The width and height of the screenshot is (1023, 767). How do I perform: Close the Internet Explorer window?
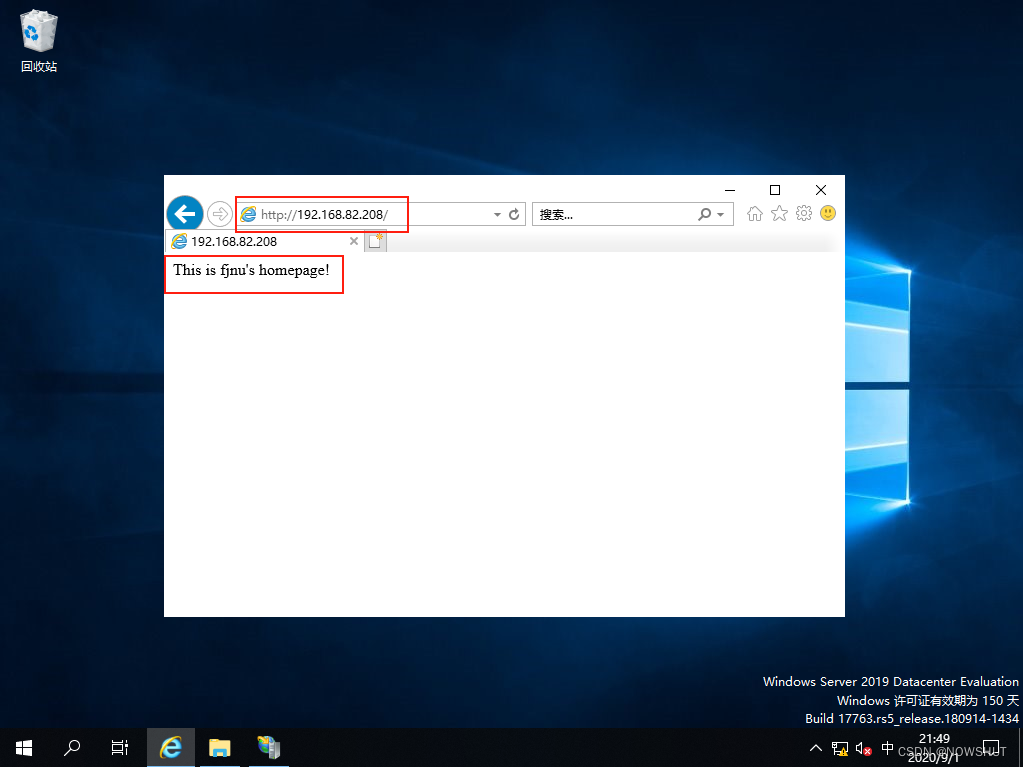(x=821, y=190)
